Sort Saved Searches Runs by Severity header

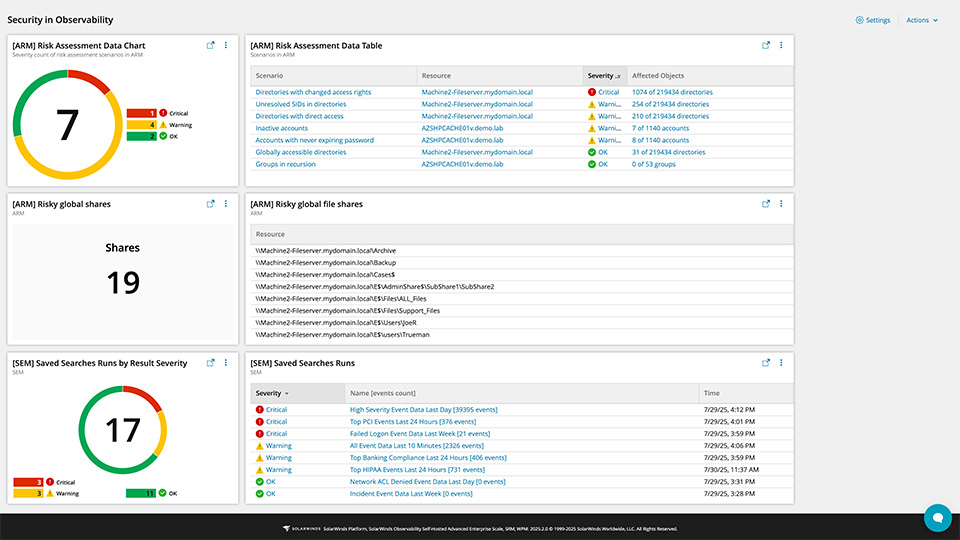[272, 394]
